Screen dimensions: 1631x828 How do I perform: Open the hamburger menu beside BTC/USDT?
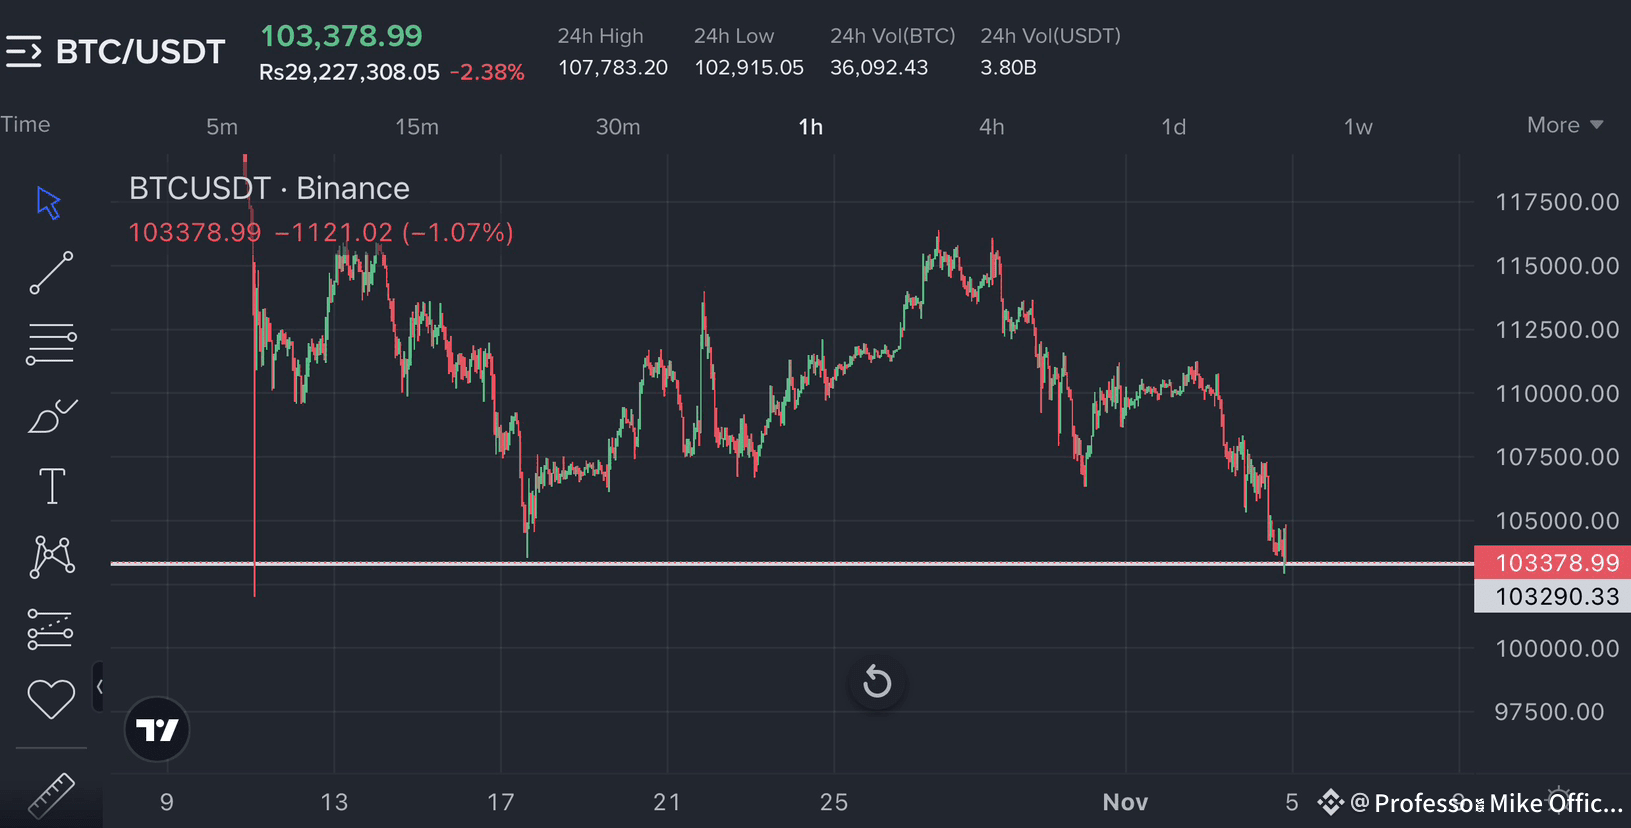point(24,51)
